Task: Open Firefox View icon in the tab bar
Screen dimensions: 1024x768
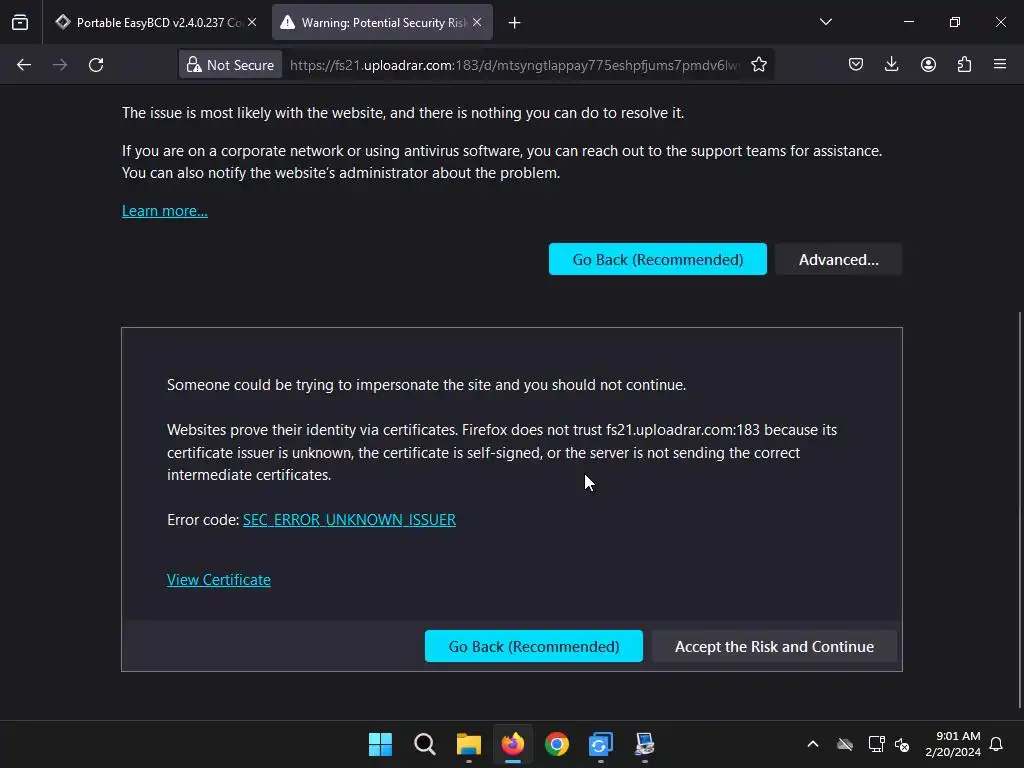Action: pyautogui.click(x=20, y=22)
